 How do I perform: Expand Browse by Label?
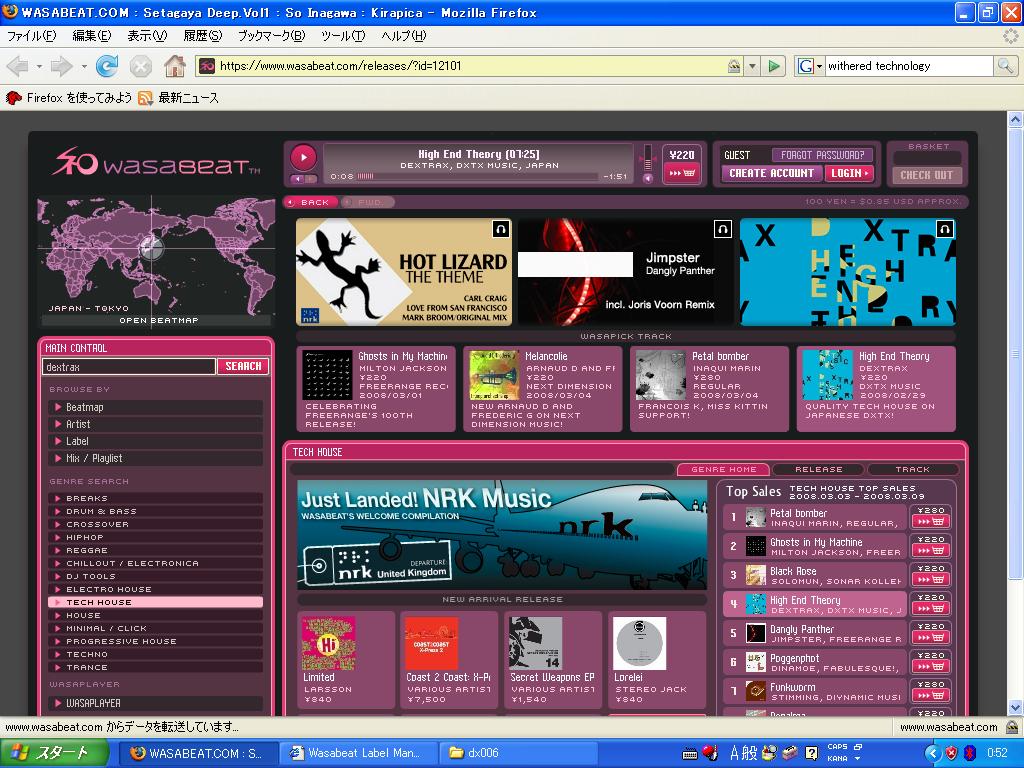click(155, 441)
